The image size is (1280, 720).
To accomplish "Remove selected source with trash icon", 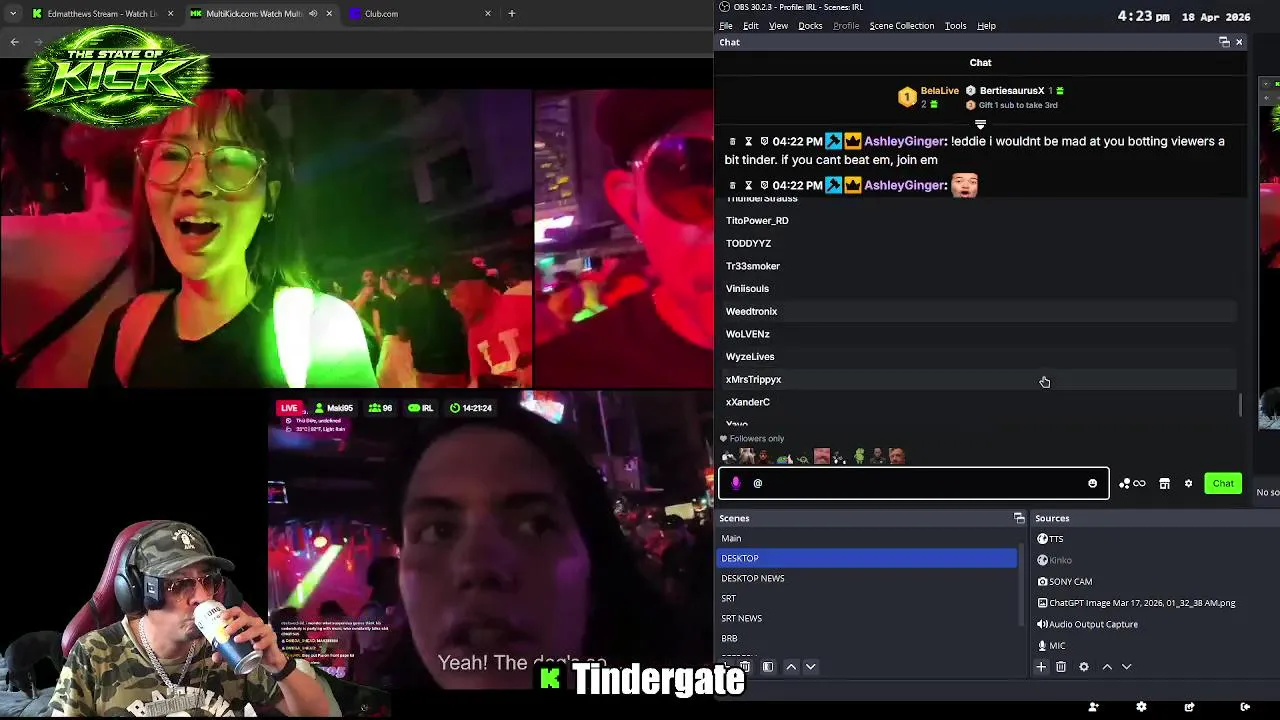I will pos(1061,667).
